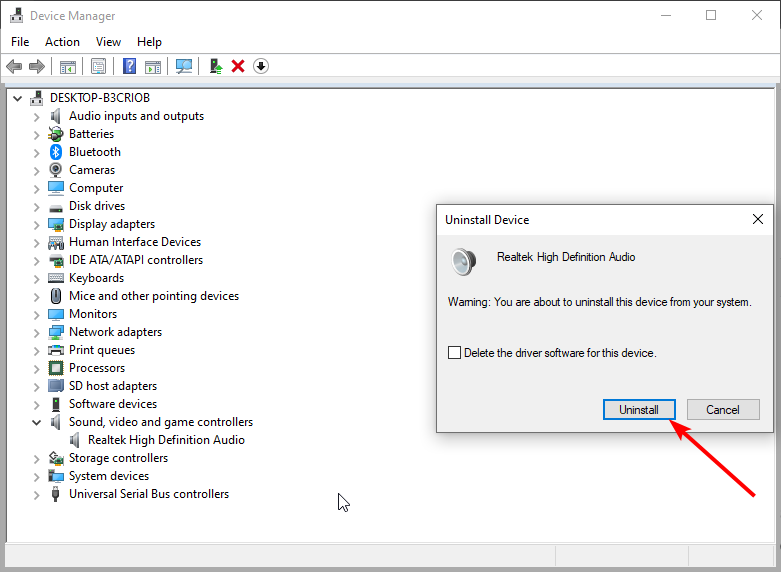Select the Keyboards category icon

56,278
